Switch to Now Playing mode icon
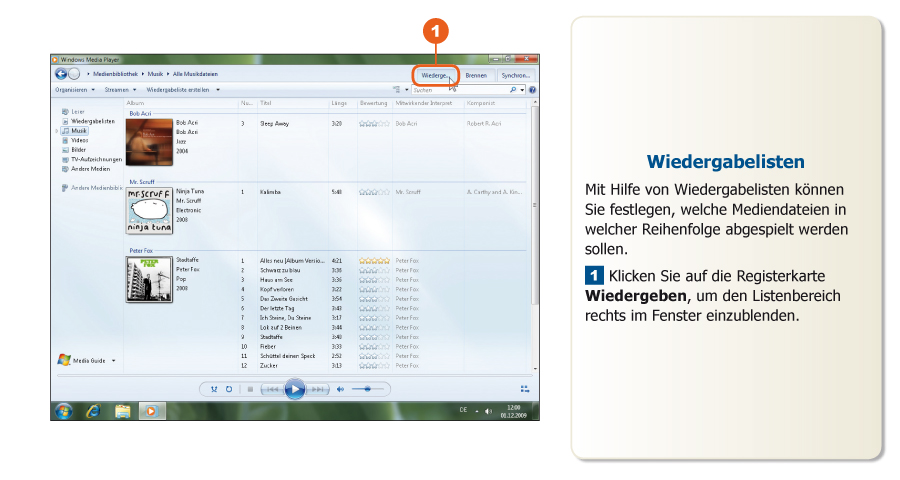900x480 pixels. click(x=524, y=389)
